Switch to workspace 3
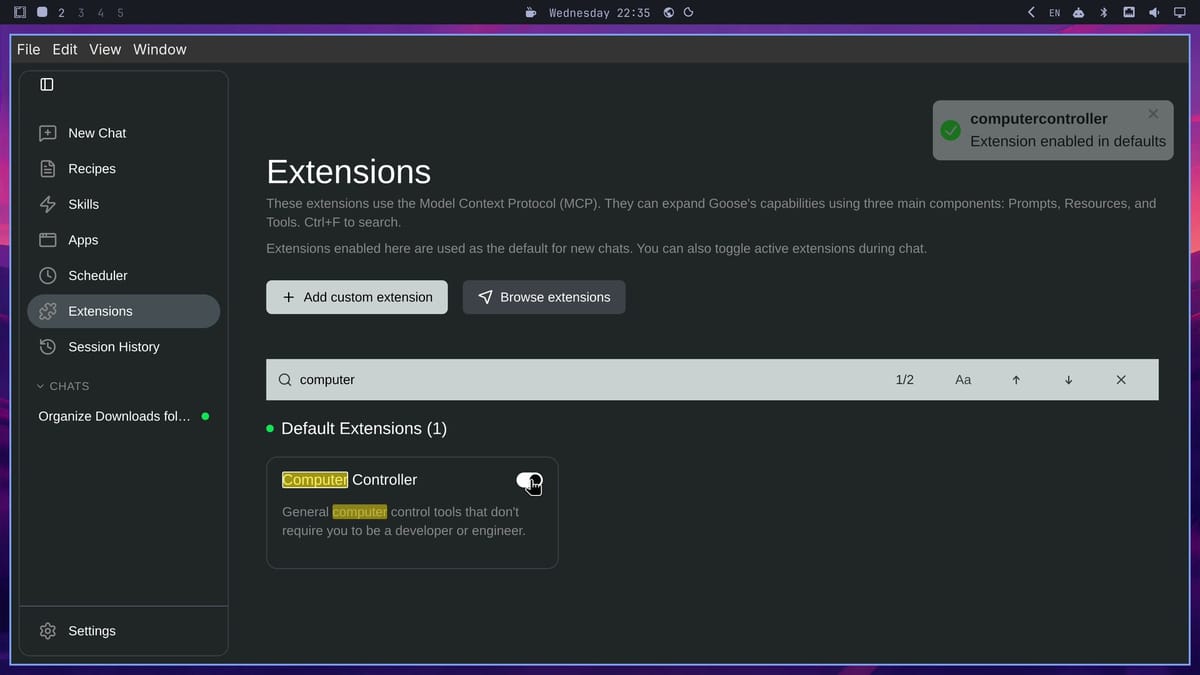 [81, 13]
